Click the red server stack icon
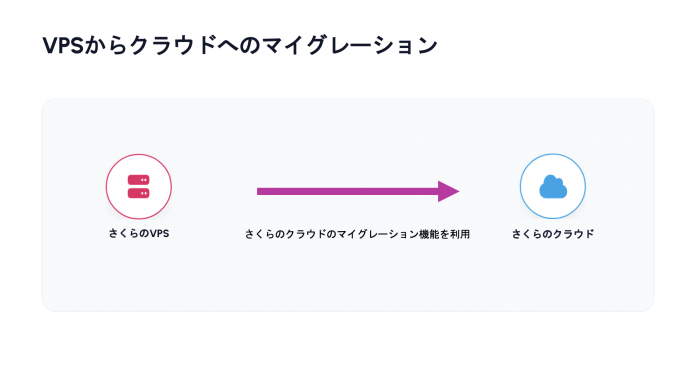The width and height of the screenshot is (700, 392). 138,186
